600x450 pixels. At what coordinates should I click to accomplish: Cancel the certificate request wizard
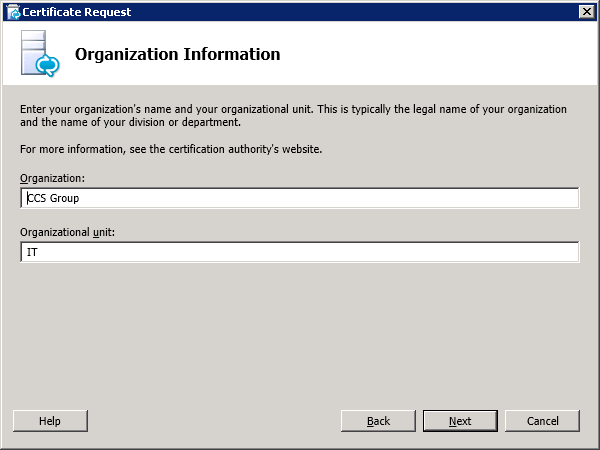542,421
